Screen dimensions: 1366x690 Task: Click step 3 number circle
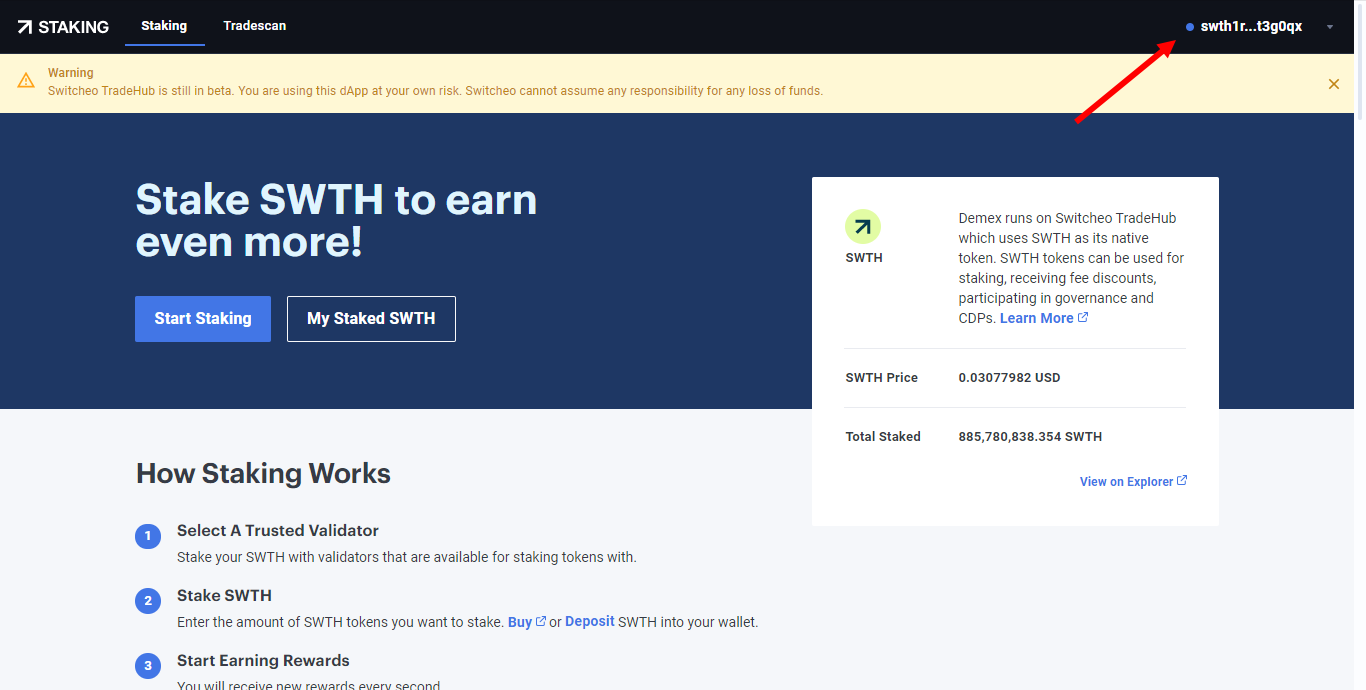(148, 666)
